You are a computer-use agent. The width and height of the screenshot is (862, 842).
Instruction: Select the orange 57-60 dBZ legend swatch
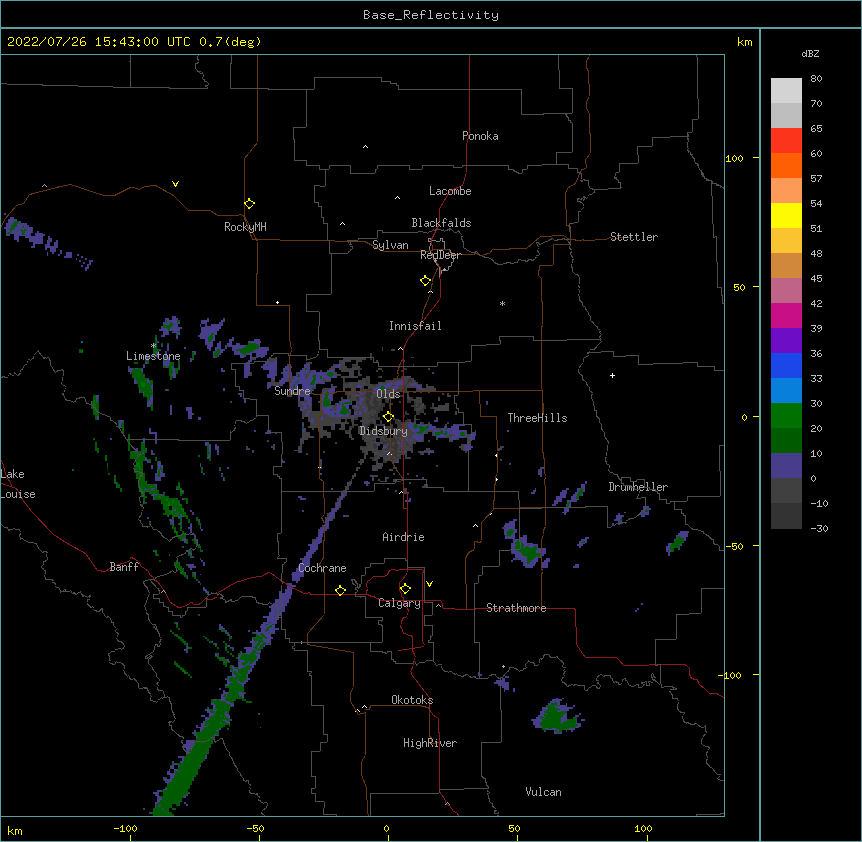(786, 165)
